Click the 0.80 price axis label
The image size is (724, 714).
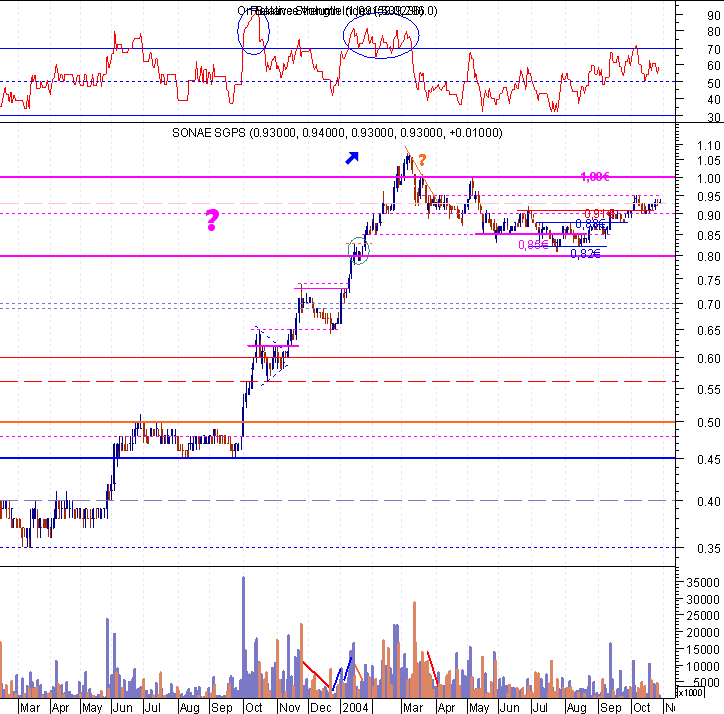[x=708, y=256]
